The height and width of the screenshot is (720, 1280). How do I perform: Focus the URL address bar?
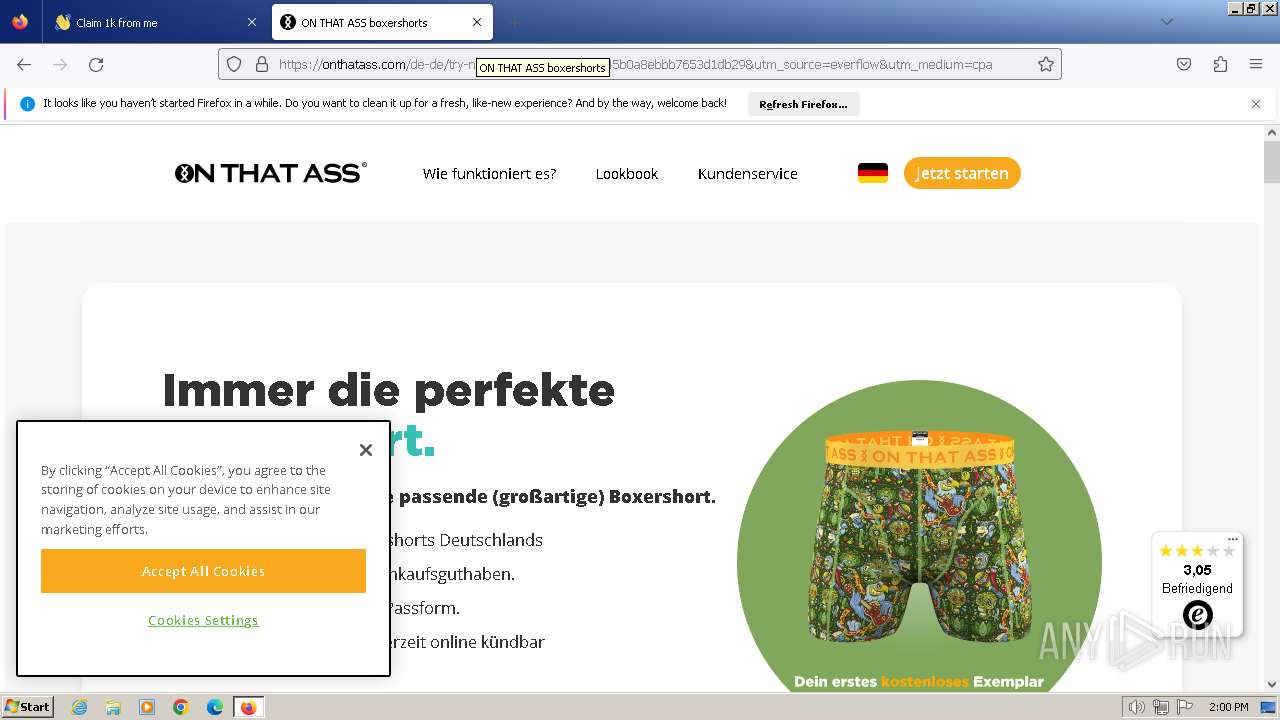pyautogui.click(x=640, y=64)
